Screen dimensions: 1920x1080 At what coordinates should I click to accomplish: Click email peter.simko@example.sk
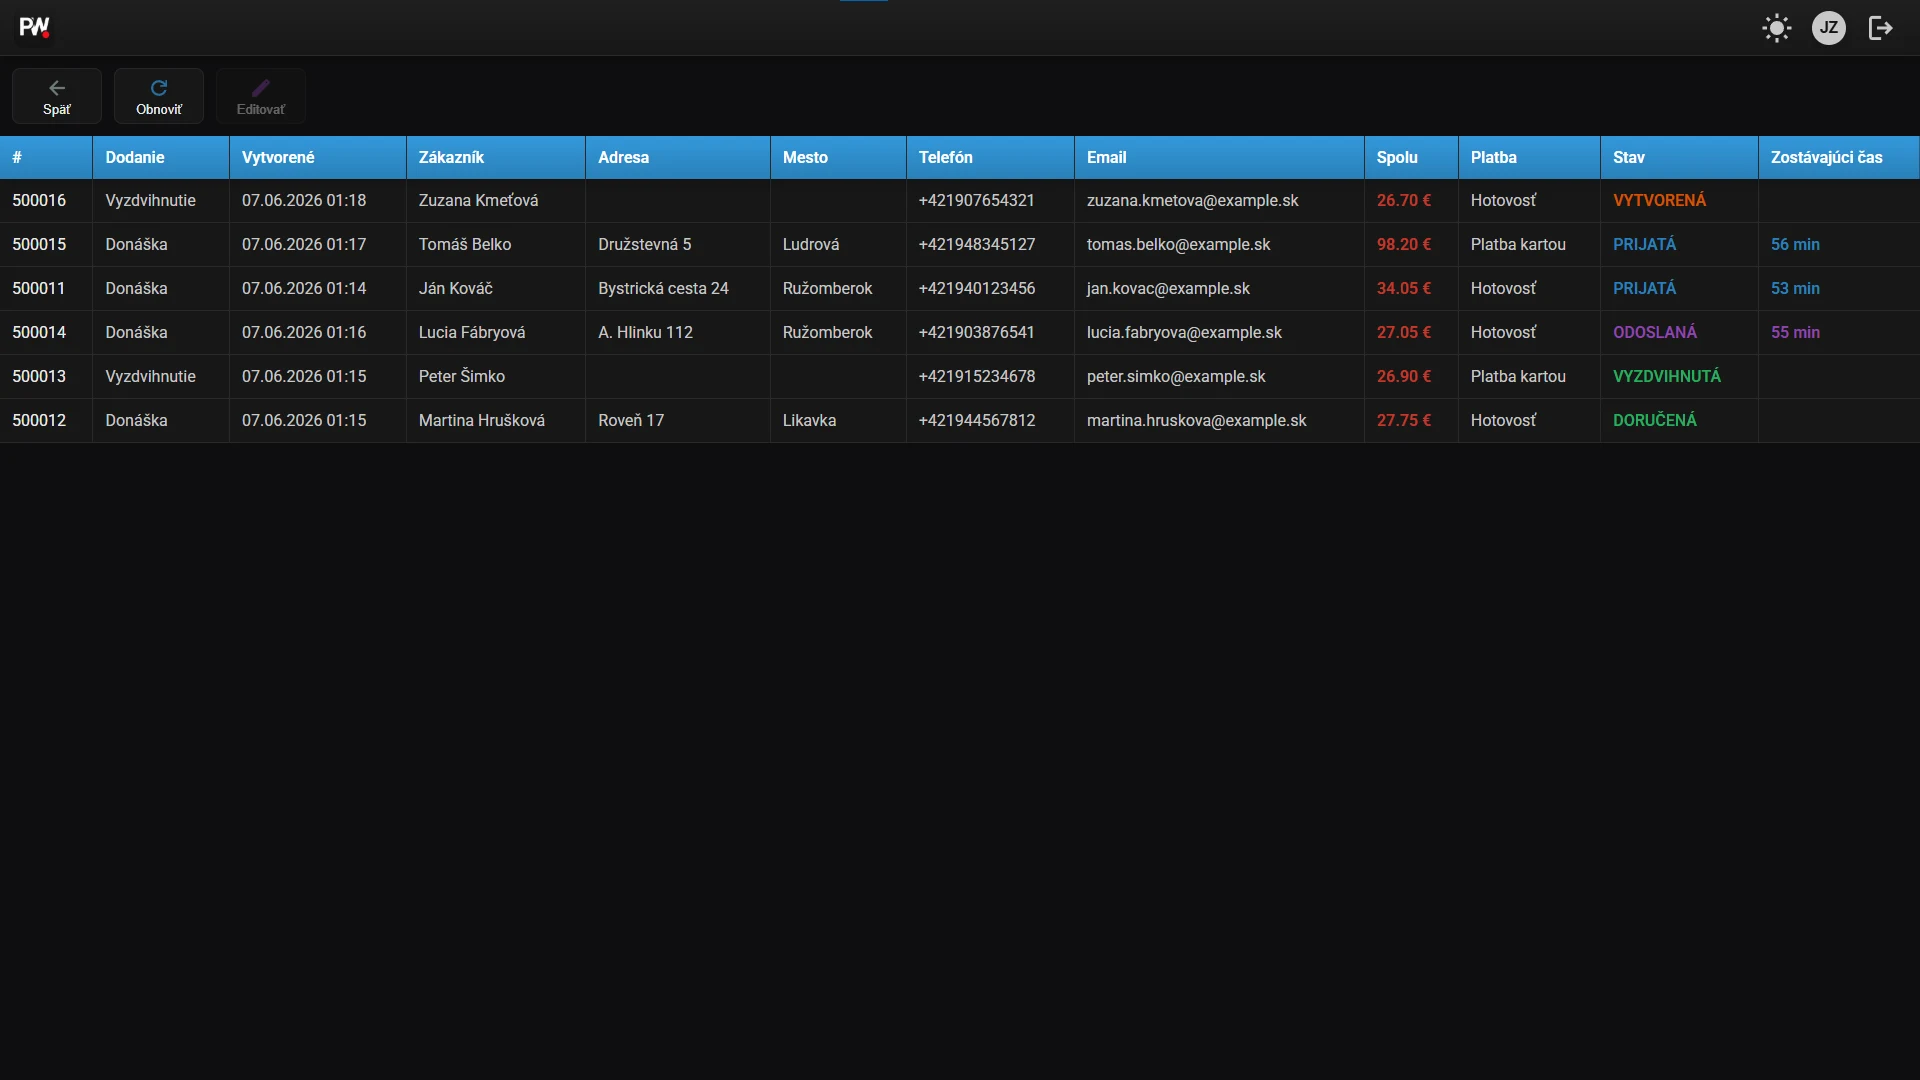(x=1176, y=376)
